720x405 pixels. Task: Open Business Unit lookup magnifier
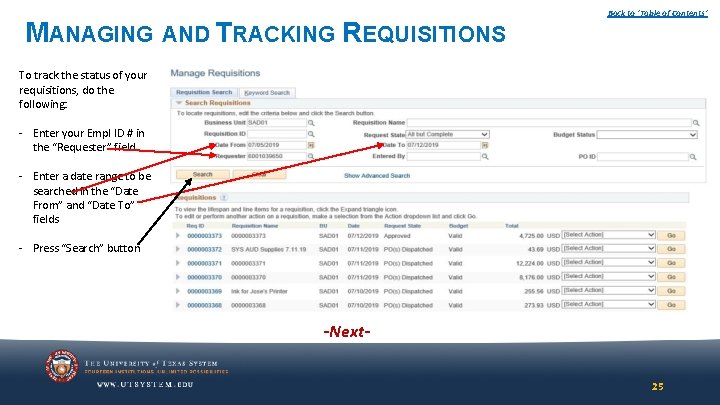(x=311, y=123)
